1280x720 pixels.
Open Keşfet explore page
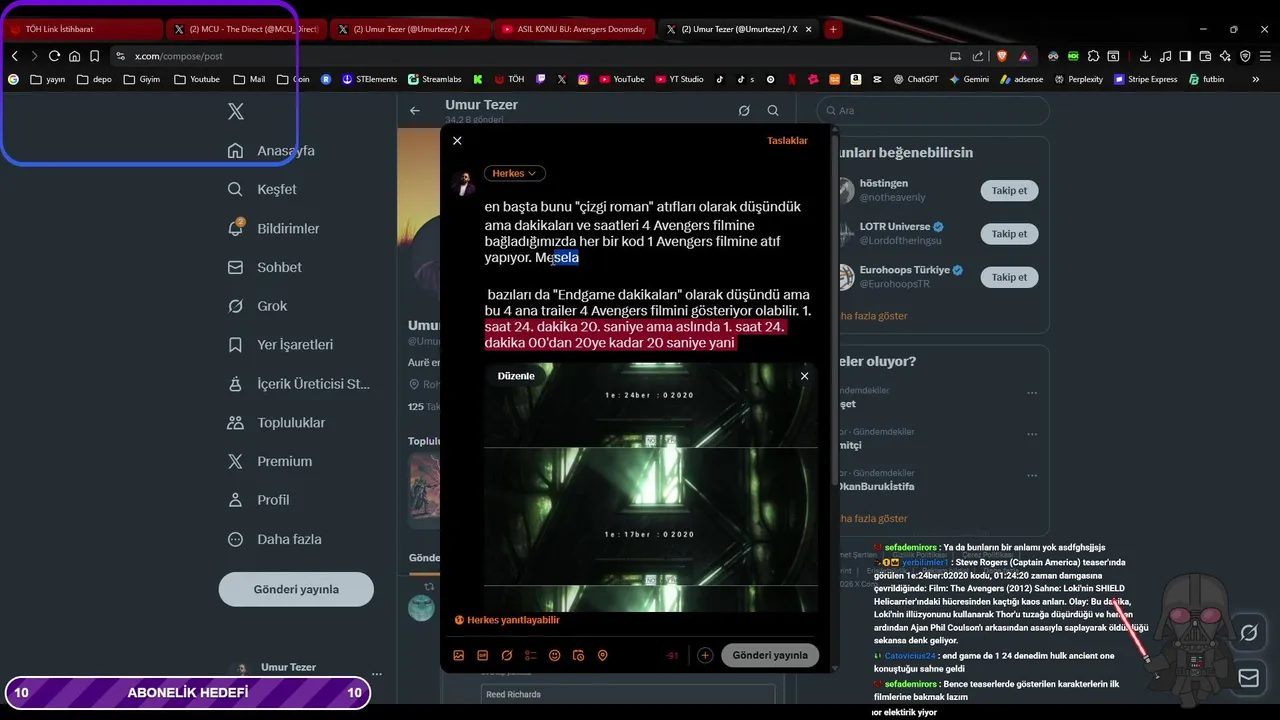(263, 189)
